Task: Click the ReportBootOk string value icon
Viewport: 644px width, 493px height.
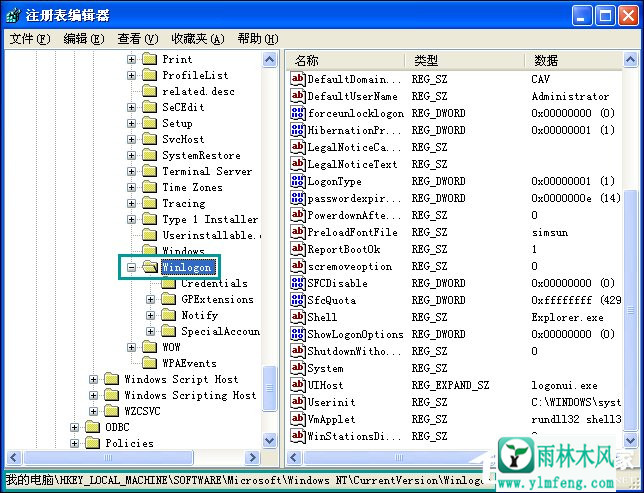Action: (298, 249)
